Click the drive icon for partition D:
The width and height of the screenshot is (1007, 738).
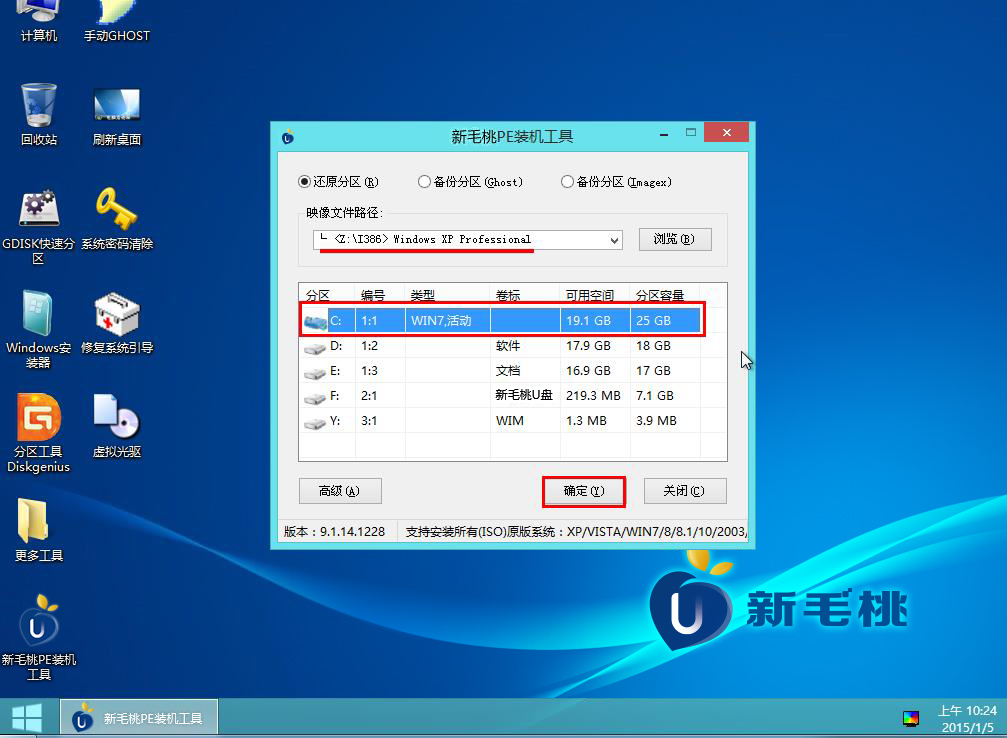[315, 347]
